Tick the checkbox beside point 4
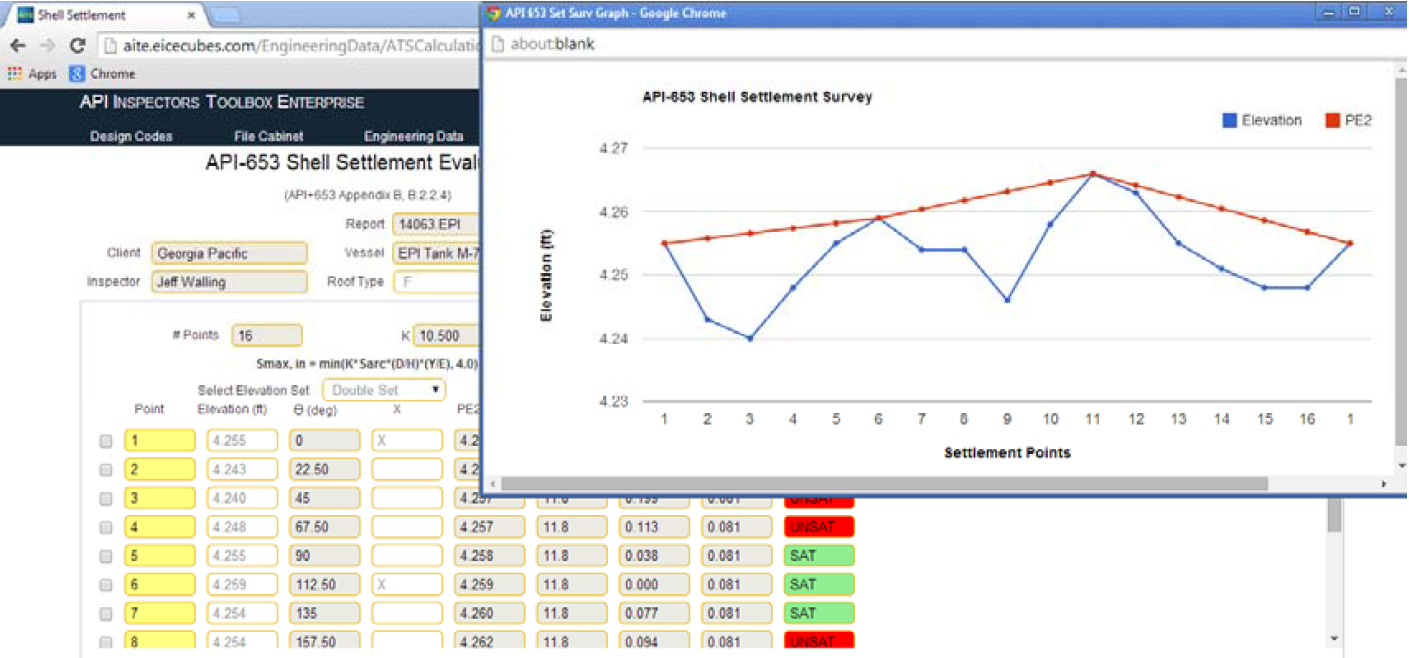Screen dimensions: 1409x658 (106, 527)
